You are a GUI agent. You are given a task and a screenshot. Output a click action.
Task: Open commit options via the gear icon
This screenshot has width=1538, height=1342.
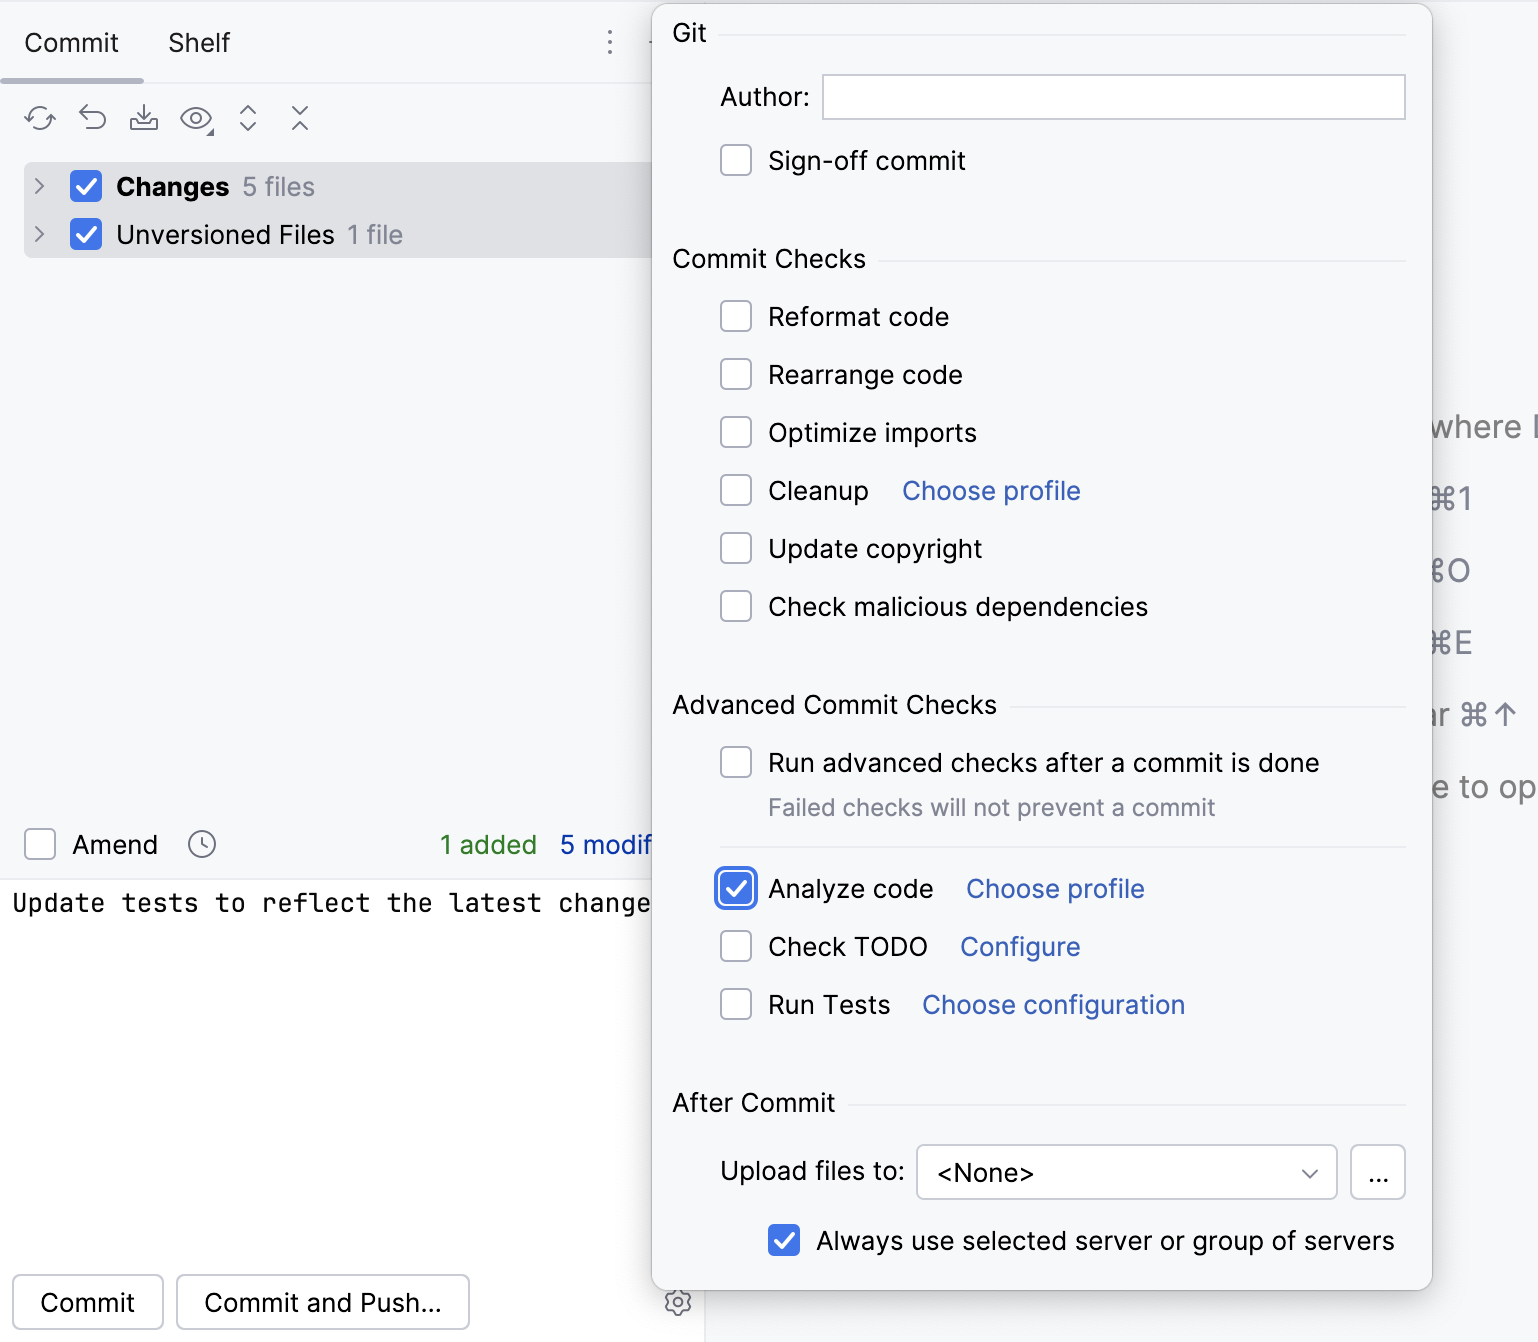[x=679, y=1303]
